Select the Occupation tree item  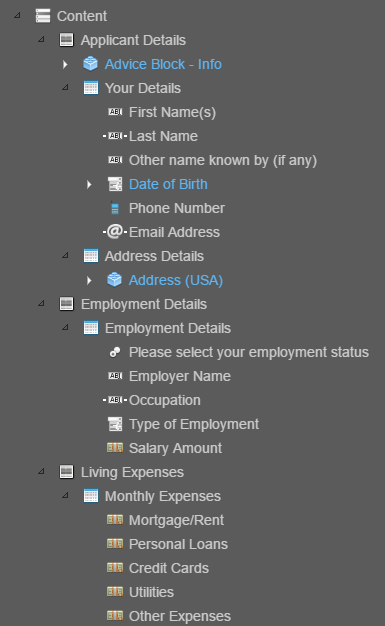pyautogui.click(x=165, y=400)
